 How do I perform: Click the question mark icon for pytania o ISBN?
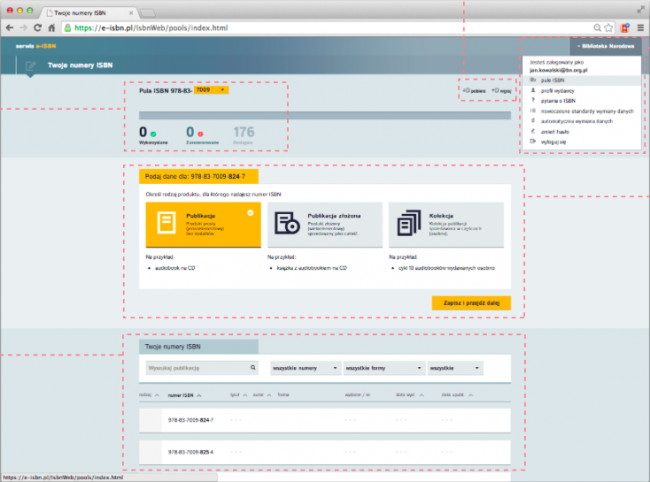533,100
